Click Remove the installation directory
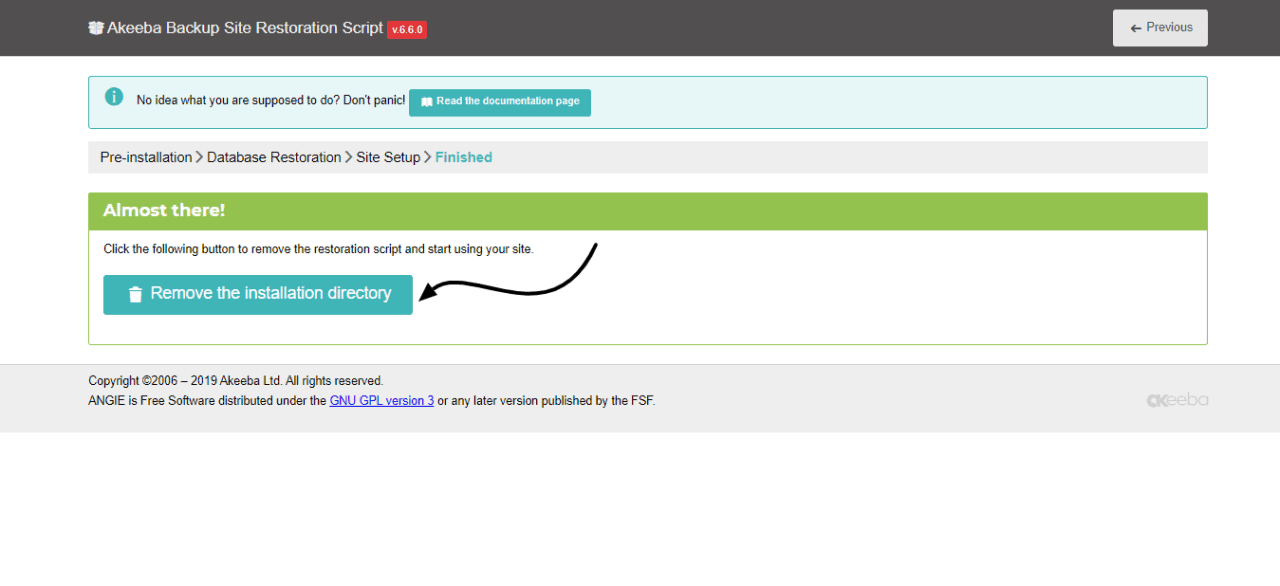The height and width of the screenshot is (586, 1280). coord(258,295)
